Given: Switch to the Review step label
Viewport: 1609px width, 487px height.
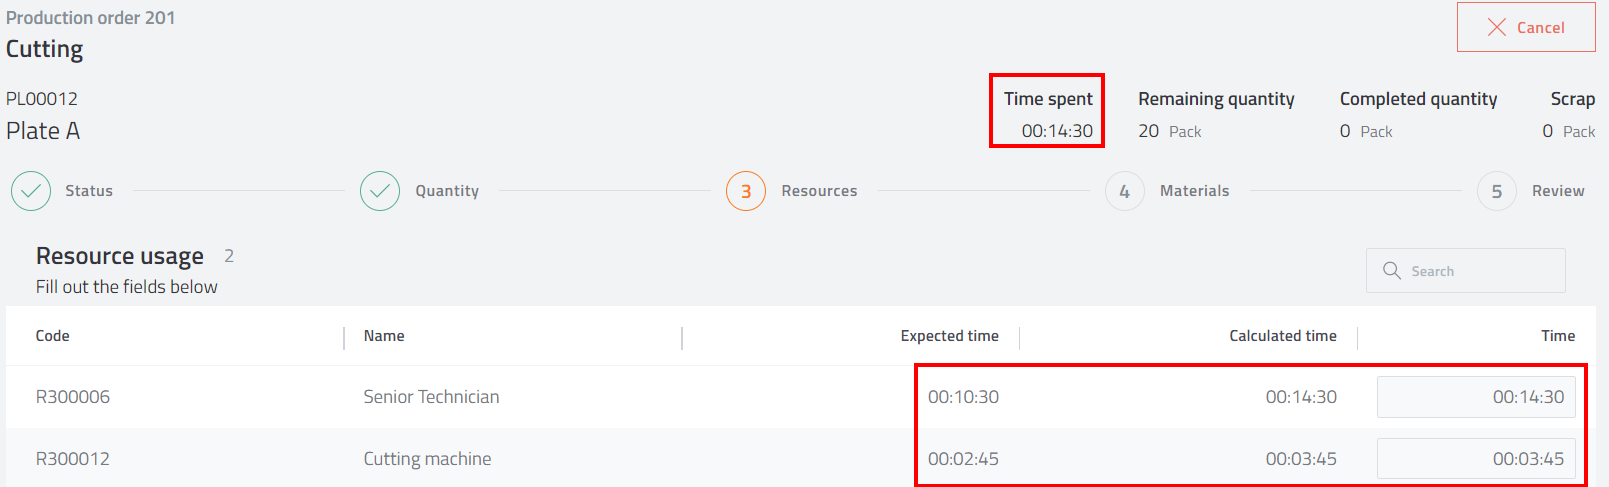Looking at the screenshot, I should click(1558, 191).
